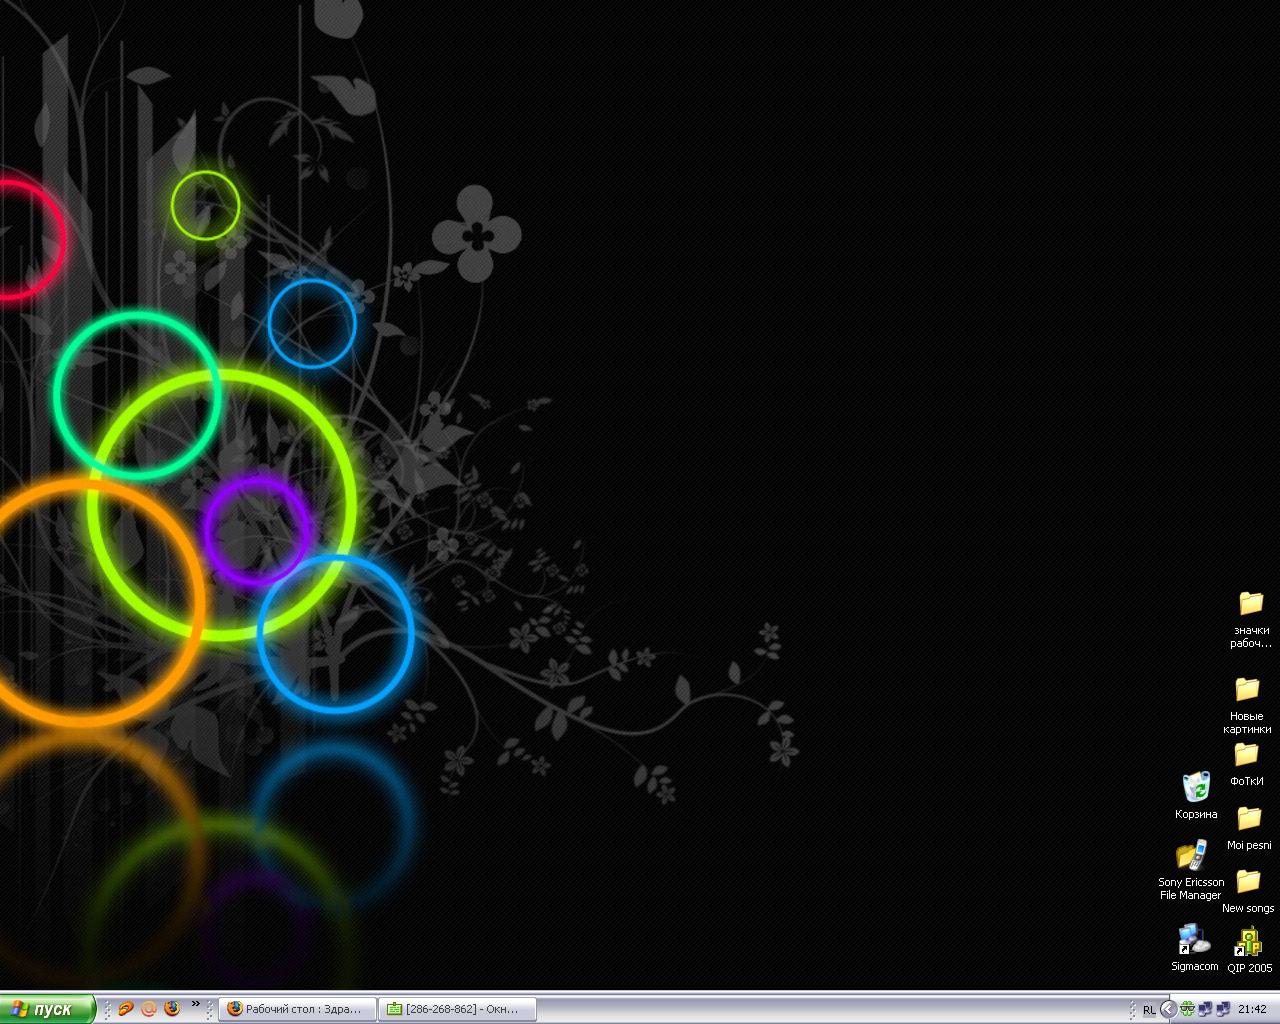Expand the Quick Launch overflow chevron
This screenshot has height=1024, width=1280.
196,1005
